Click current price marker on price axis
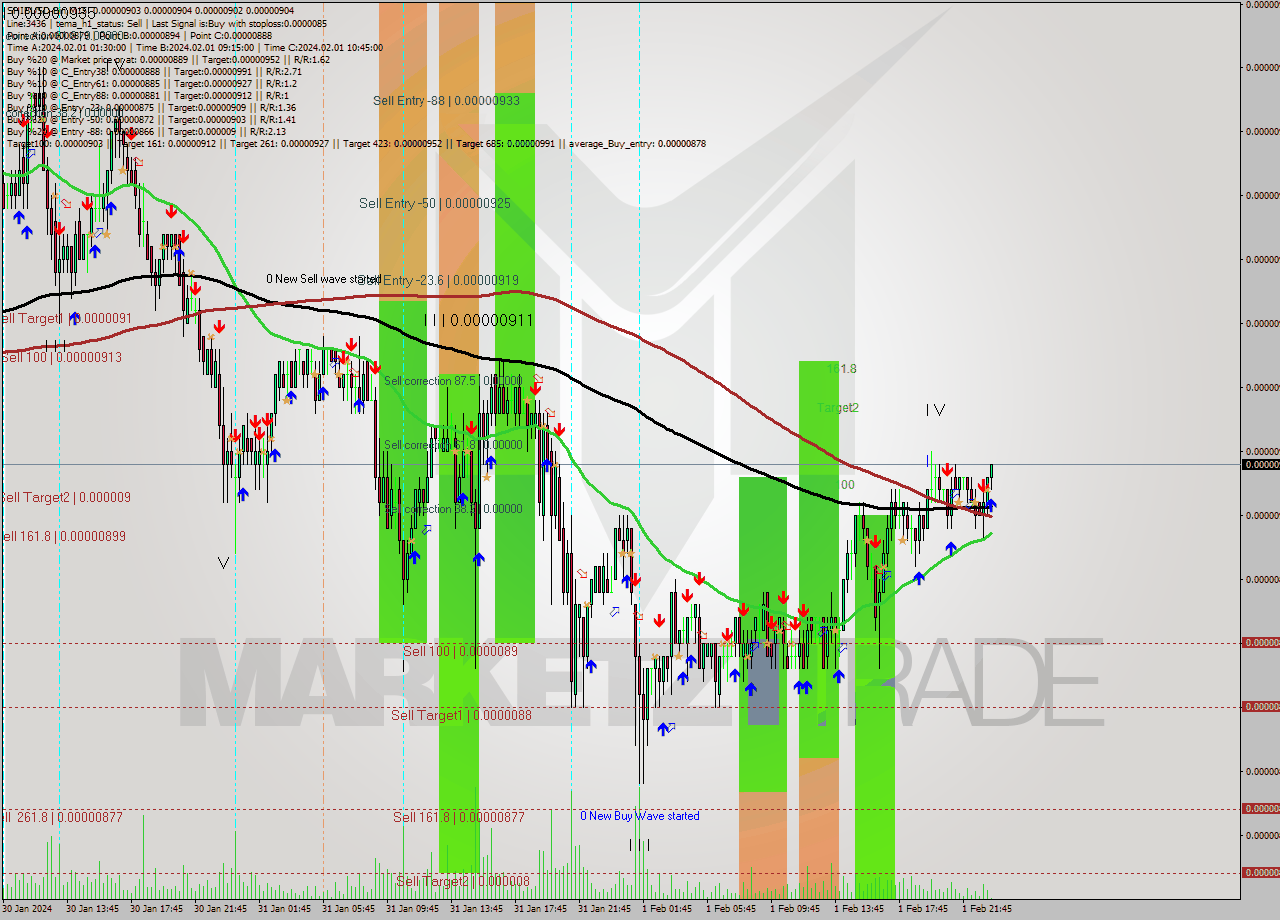Screen dimensions: 1280x920 1260,464
